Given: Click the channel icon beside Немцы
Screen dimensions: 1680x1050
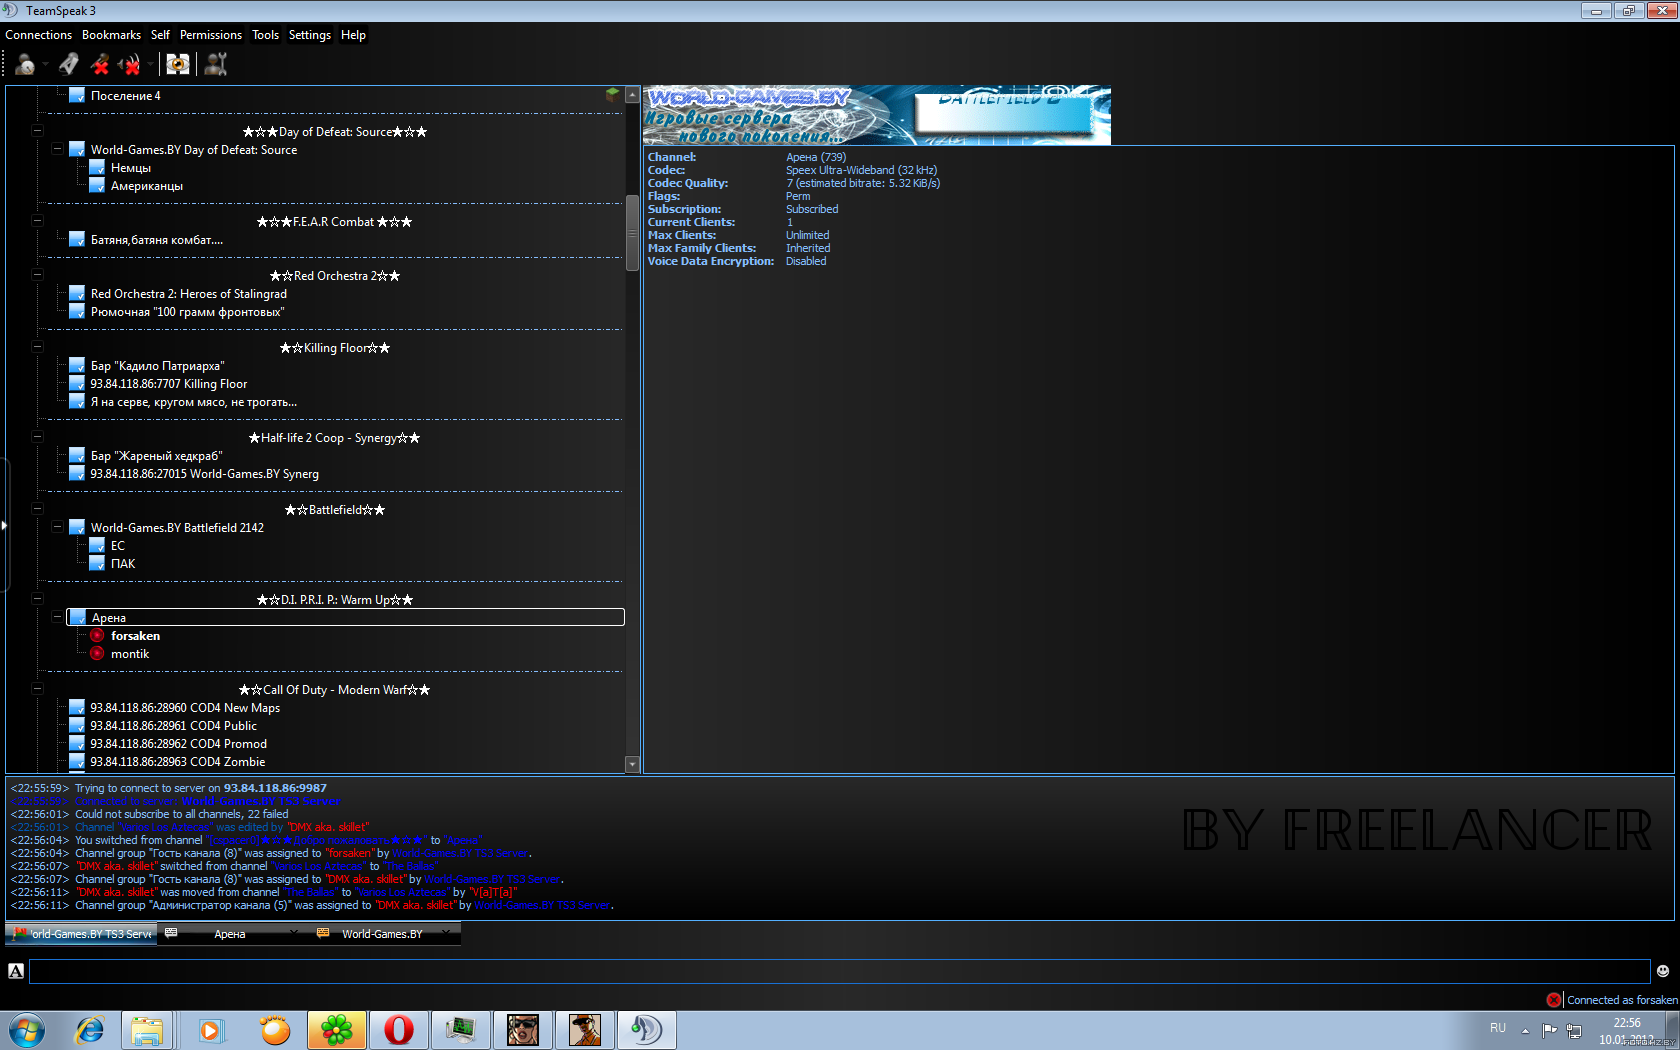Looking at the screenshot, I should coord(97,167).
